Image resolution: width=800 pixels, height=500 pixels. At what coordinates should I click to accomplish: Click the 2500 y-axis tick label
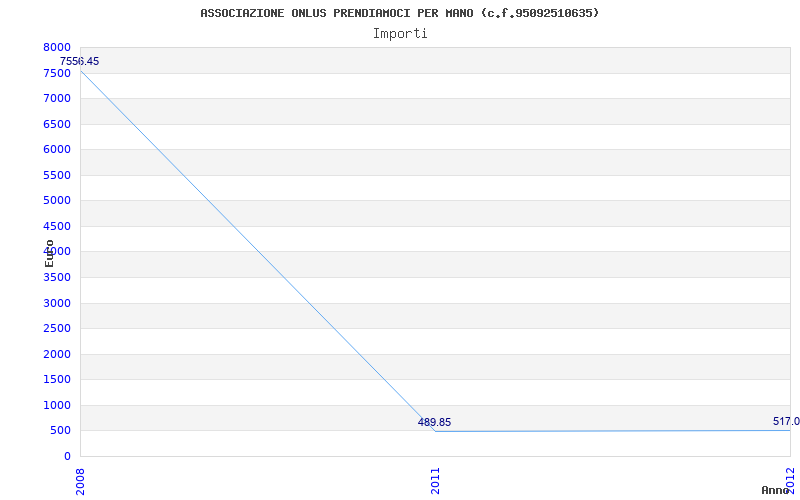[x=57, y=329]
